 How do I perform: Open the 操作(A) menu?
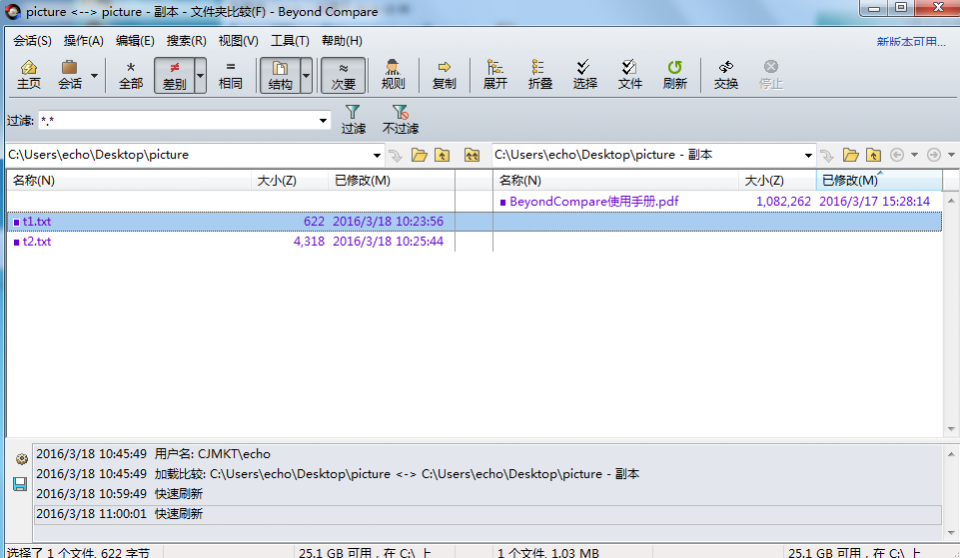(83, 41)
